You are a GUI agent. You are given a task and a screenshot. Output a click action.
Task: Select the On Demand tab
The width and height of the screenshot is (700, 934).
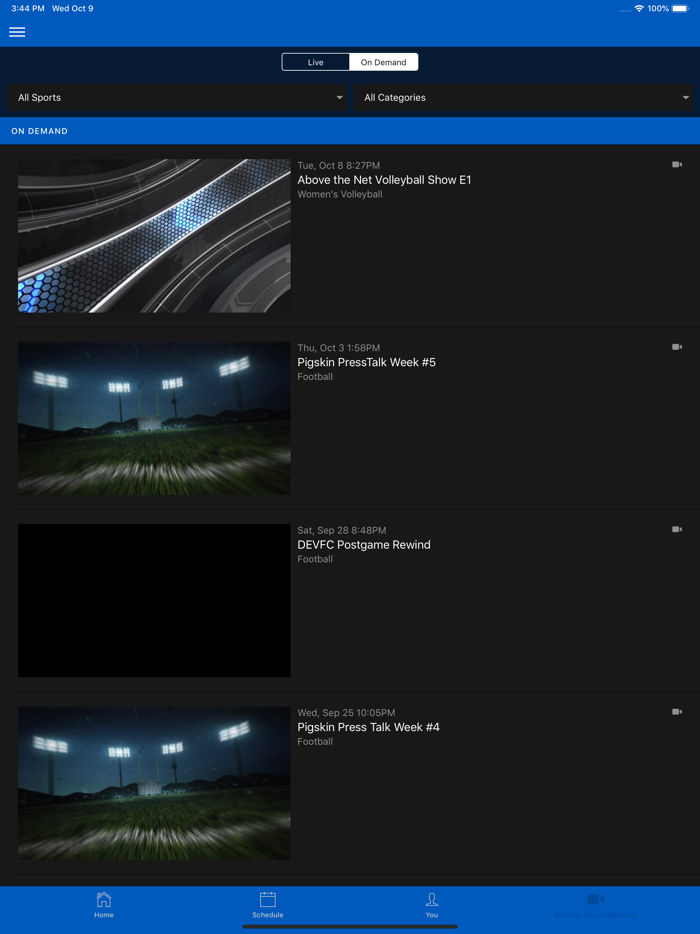383,62
